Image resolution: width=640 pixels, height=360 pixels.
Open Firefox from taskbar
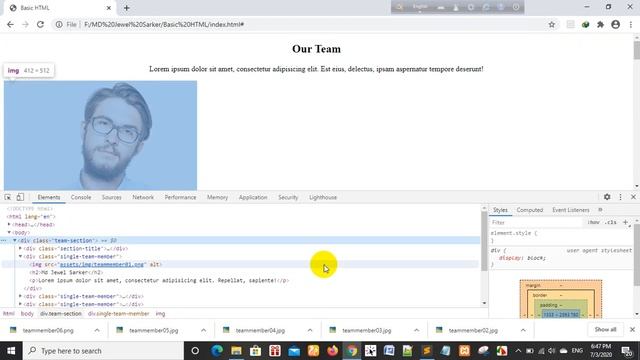tap(332, 351)
